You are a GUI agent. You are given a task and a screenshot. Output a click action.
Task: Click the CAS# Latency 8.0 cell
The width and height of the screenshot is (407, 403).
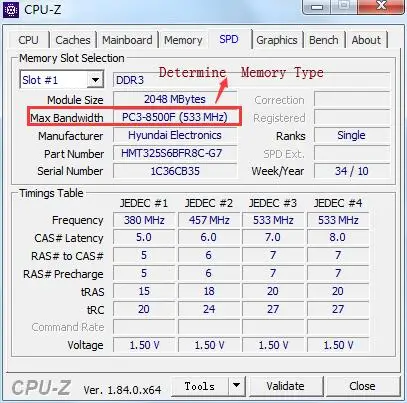(x=338, y=238)
